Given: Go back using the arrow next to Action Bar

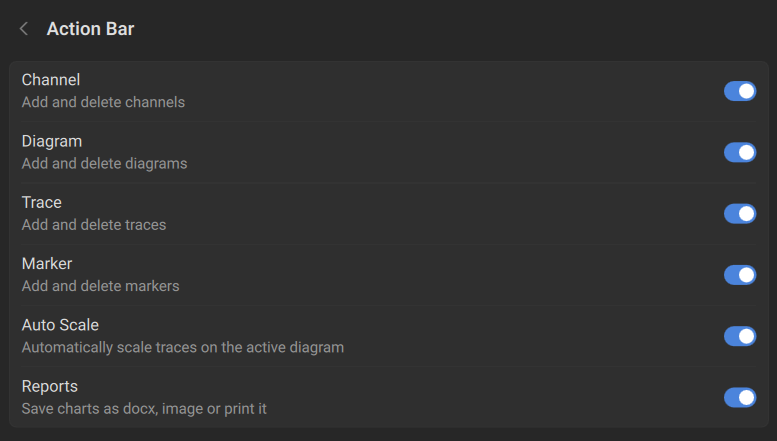Looking at the screenshot, I should click(x=24, y=29).
